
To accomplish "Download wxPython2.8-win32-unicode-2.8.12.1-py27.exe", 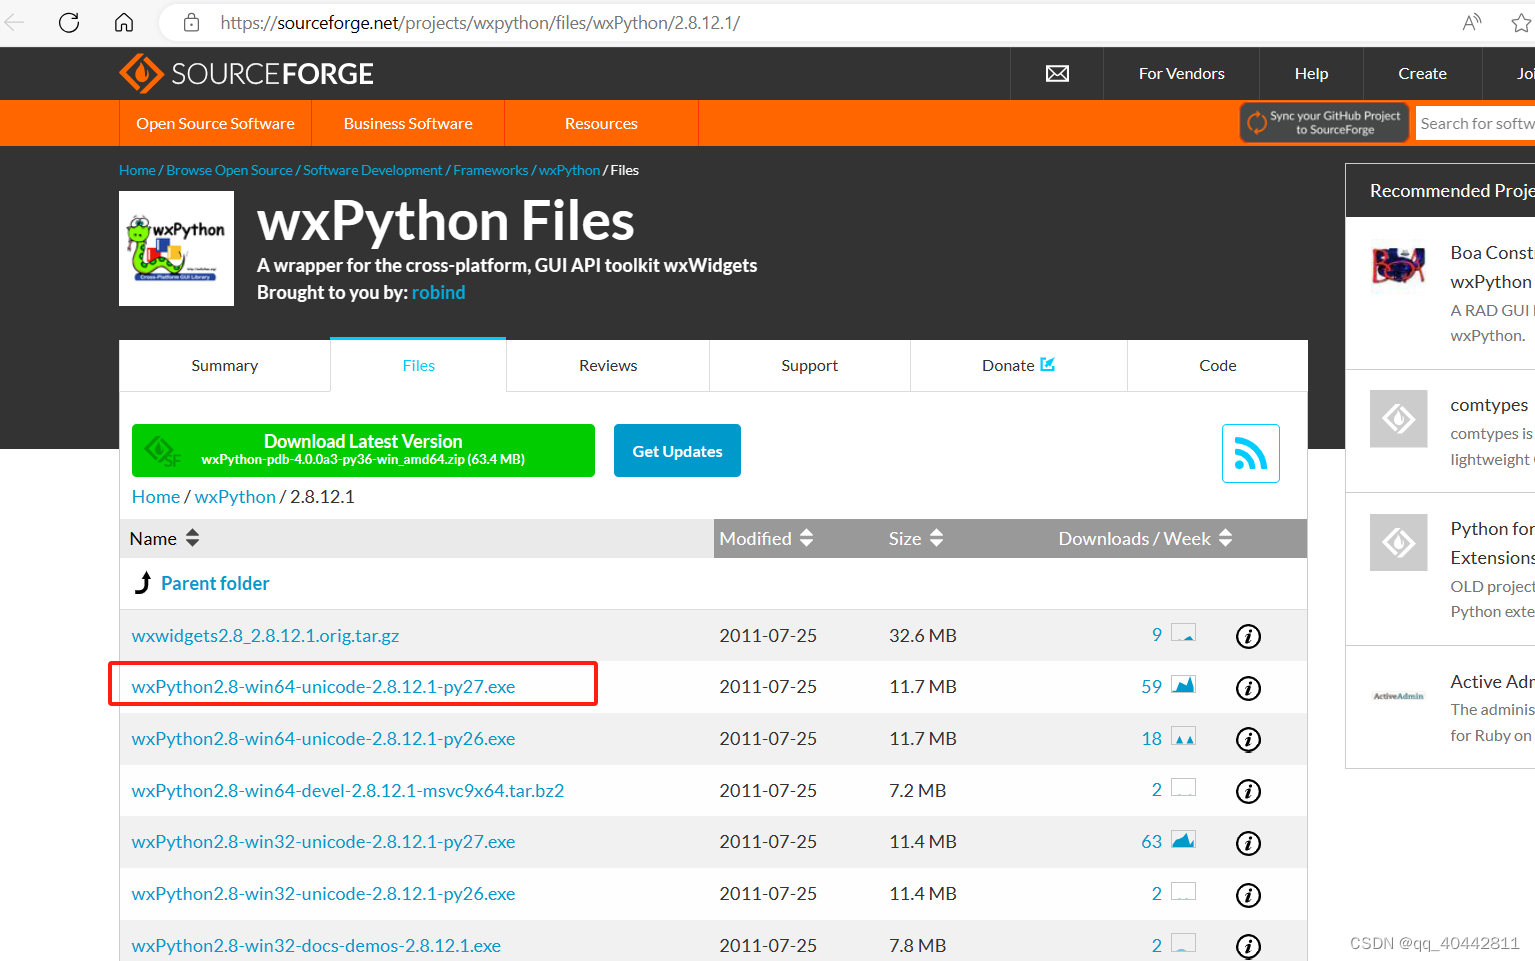I will 323,842.
